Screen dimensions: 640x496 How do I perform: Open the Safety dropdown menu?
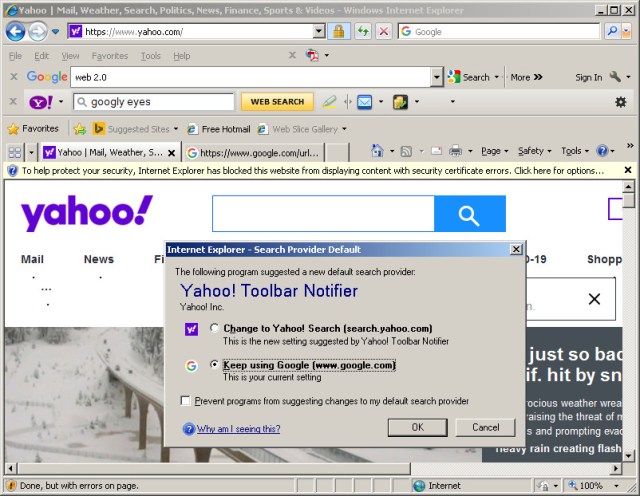tap(534, 151)
